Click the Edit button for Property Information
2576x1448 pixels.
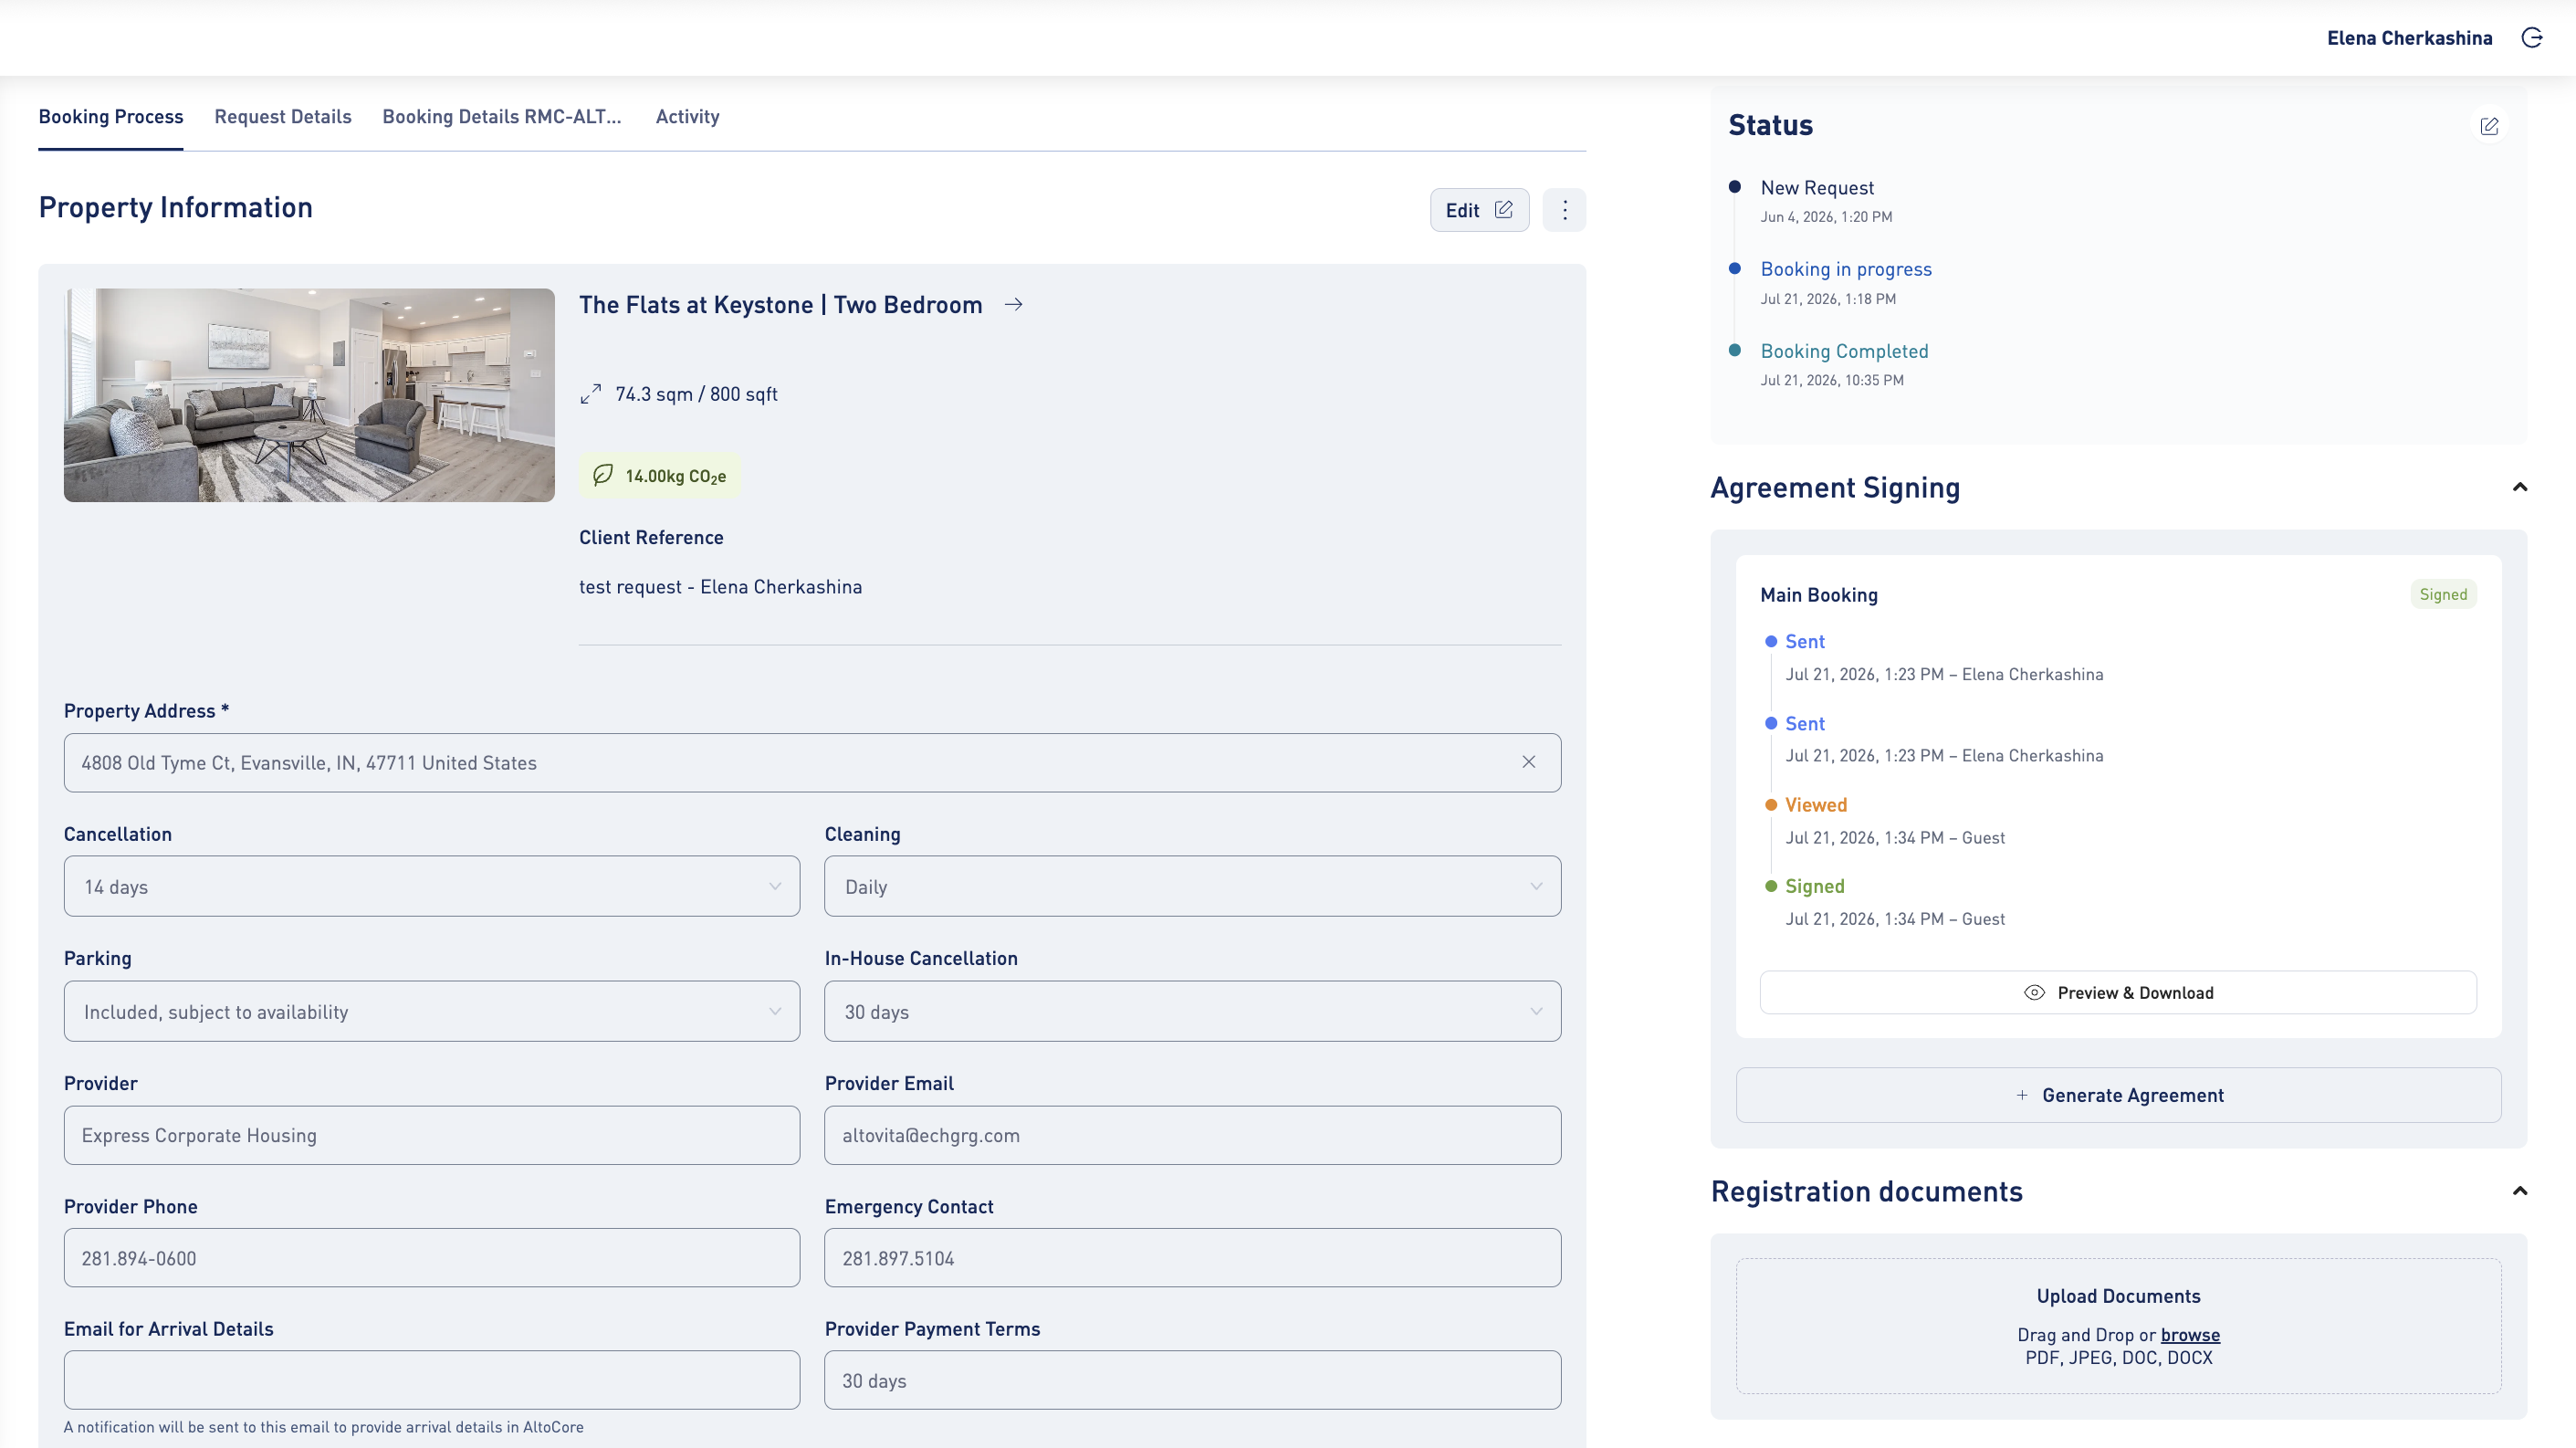point(1479,210)
